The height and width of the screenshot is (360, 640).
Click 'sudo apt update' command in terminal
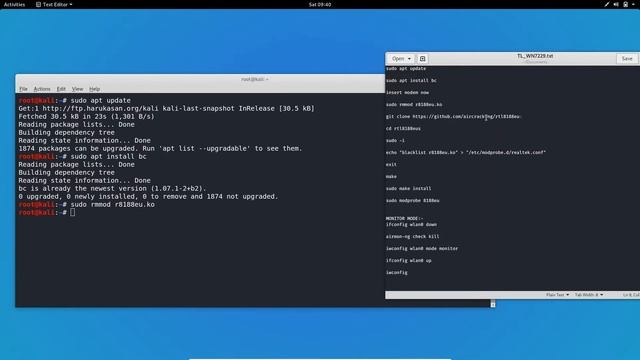click(x=101, y=100)
